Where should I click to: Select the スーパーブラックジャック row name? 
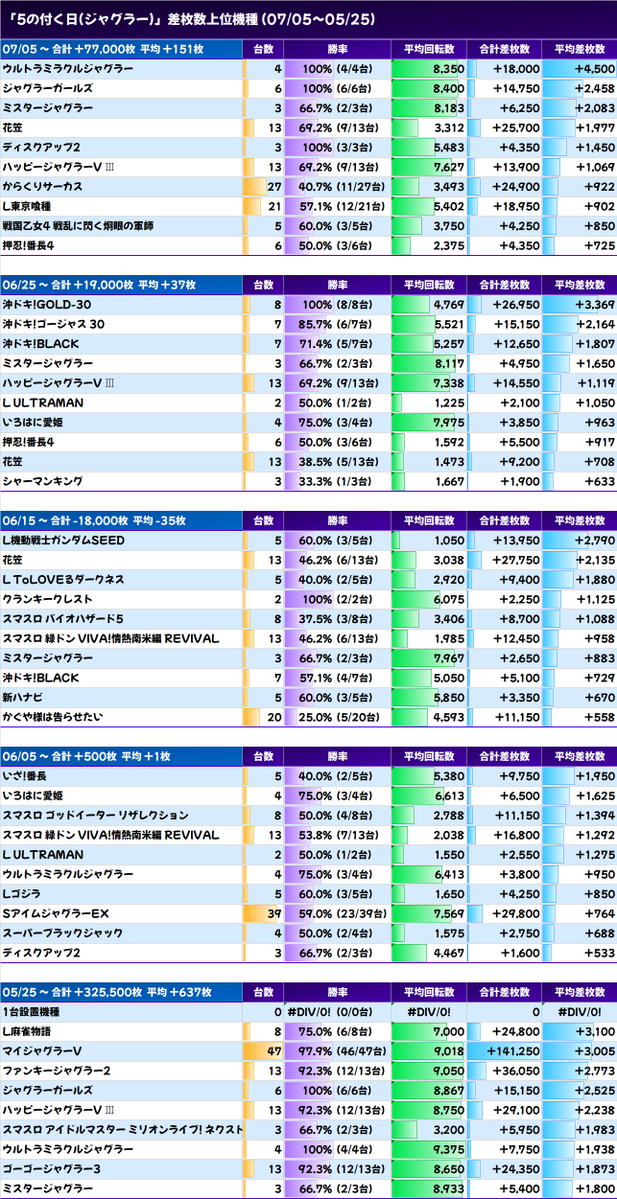(63, 933)
